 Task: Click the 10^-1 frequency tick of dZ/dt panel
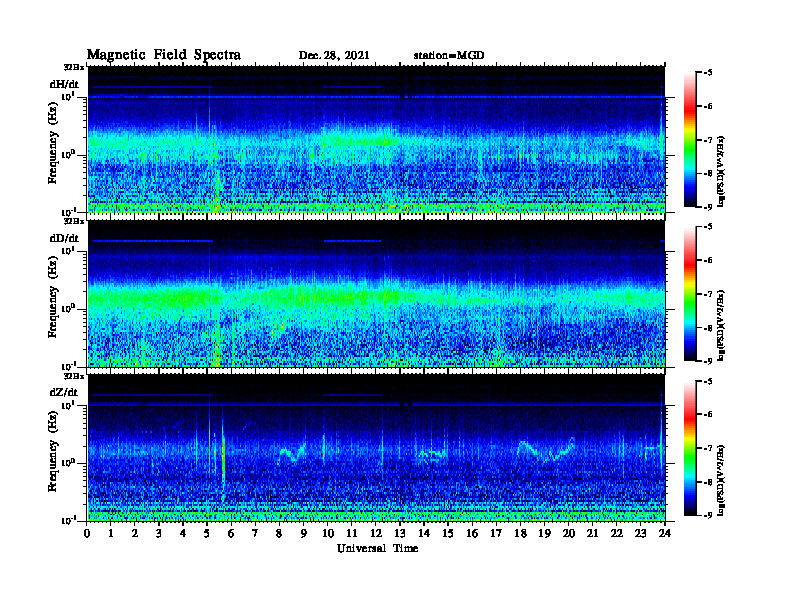69,520
